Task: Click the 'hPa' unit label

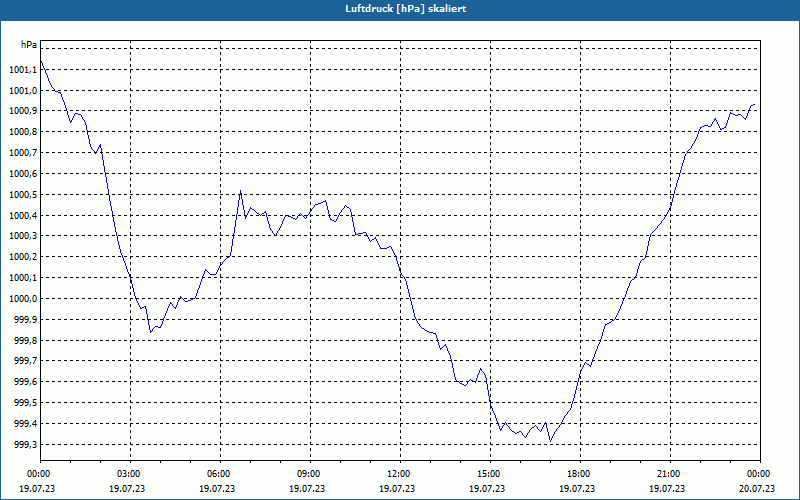Action: pos(29,45)
